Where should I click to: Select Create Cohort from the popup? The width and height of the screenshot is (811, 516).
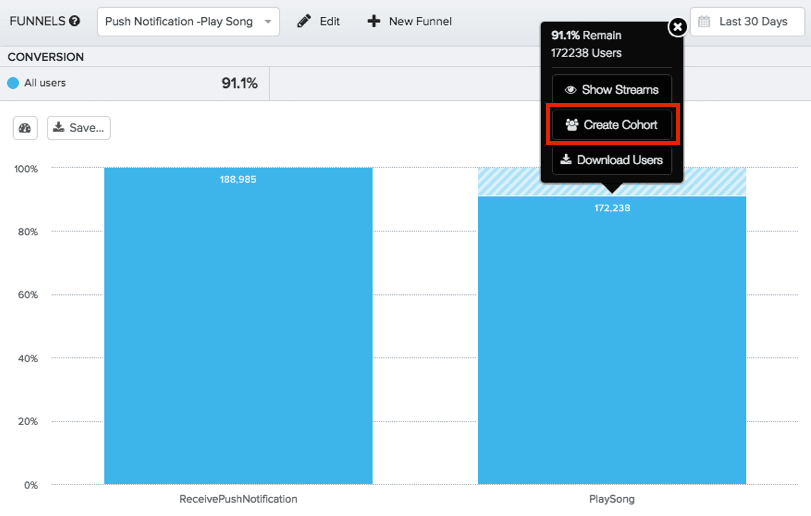pyautogui.click(x=611, y=125)
